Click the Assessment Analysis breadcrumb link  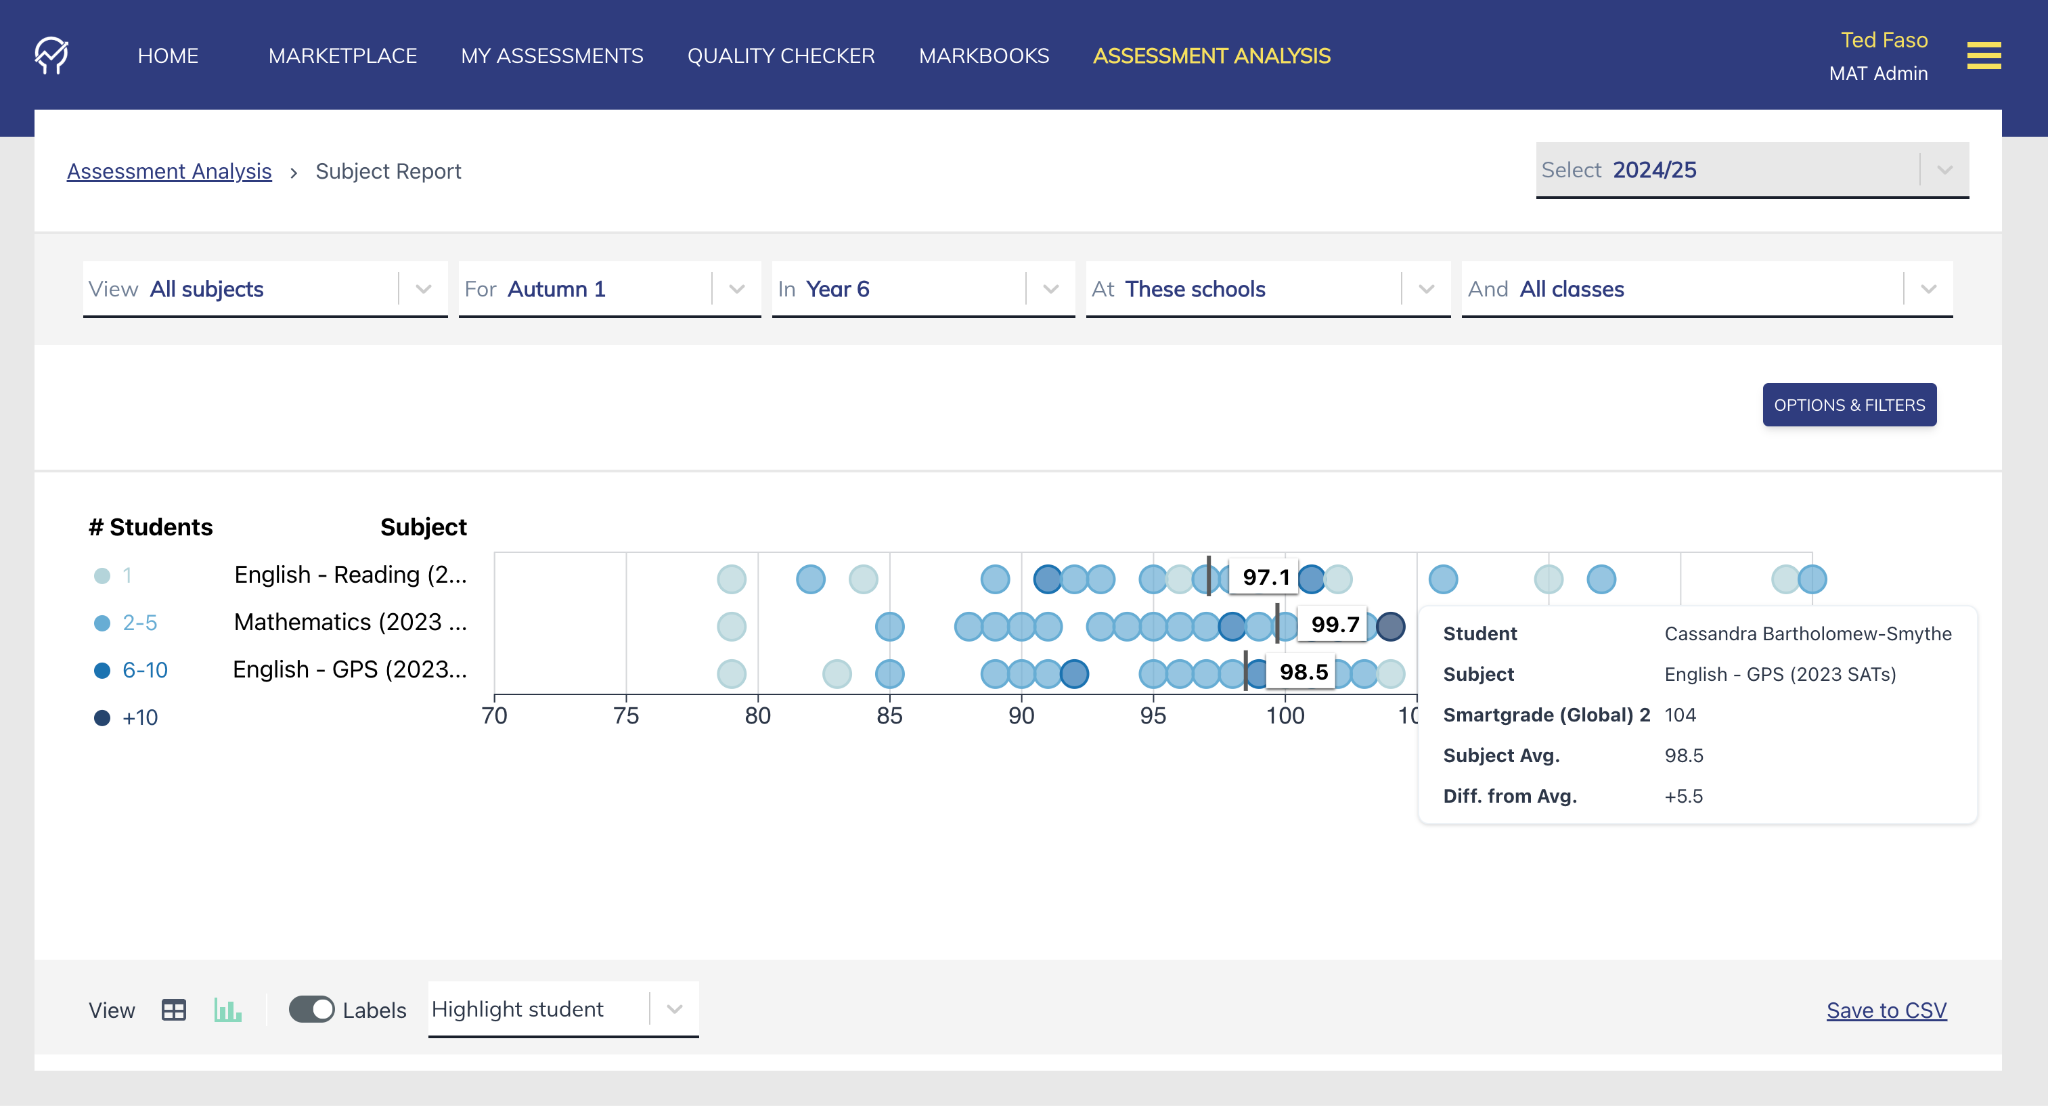[169, 171]
